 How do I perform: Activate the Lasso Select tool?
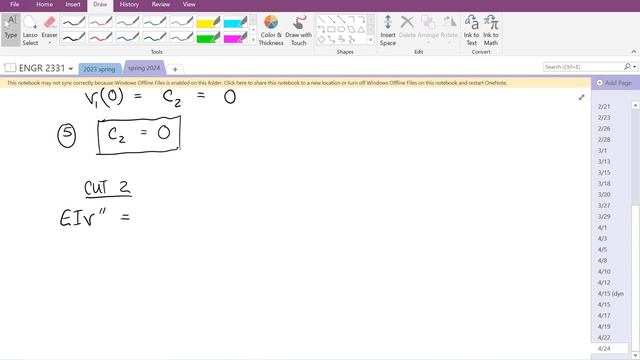point(30,30)
